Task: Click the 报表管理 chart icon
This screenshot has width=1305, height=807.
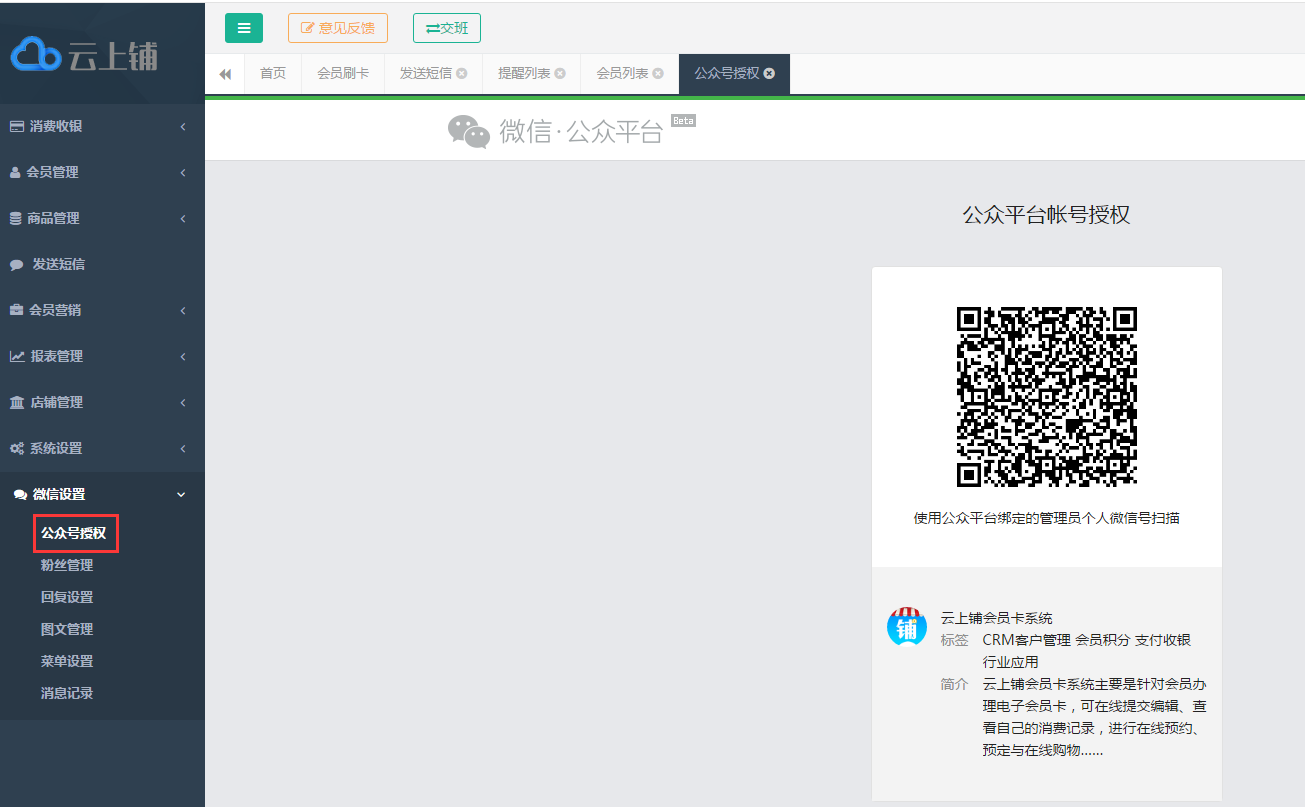Action: click(x=18, y=356)
